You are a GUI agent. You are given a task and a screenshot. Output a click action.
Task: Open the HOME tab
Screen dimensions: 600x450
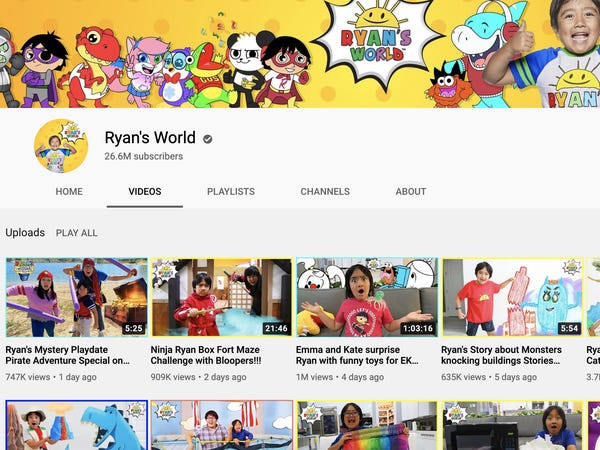point(69,191)
